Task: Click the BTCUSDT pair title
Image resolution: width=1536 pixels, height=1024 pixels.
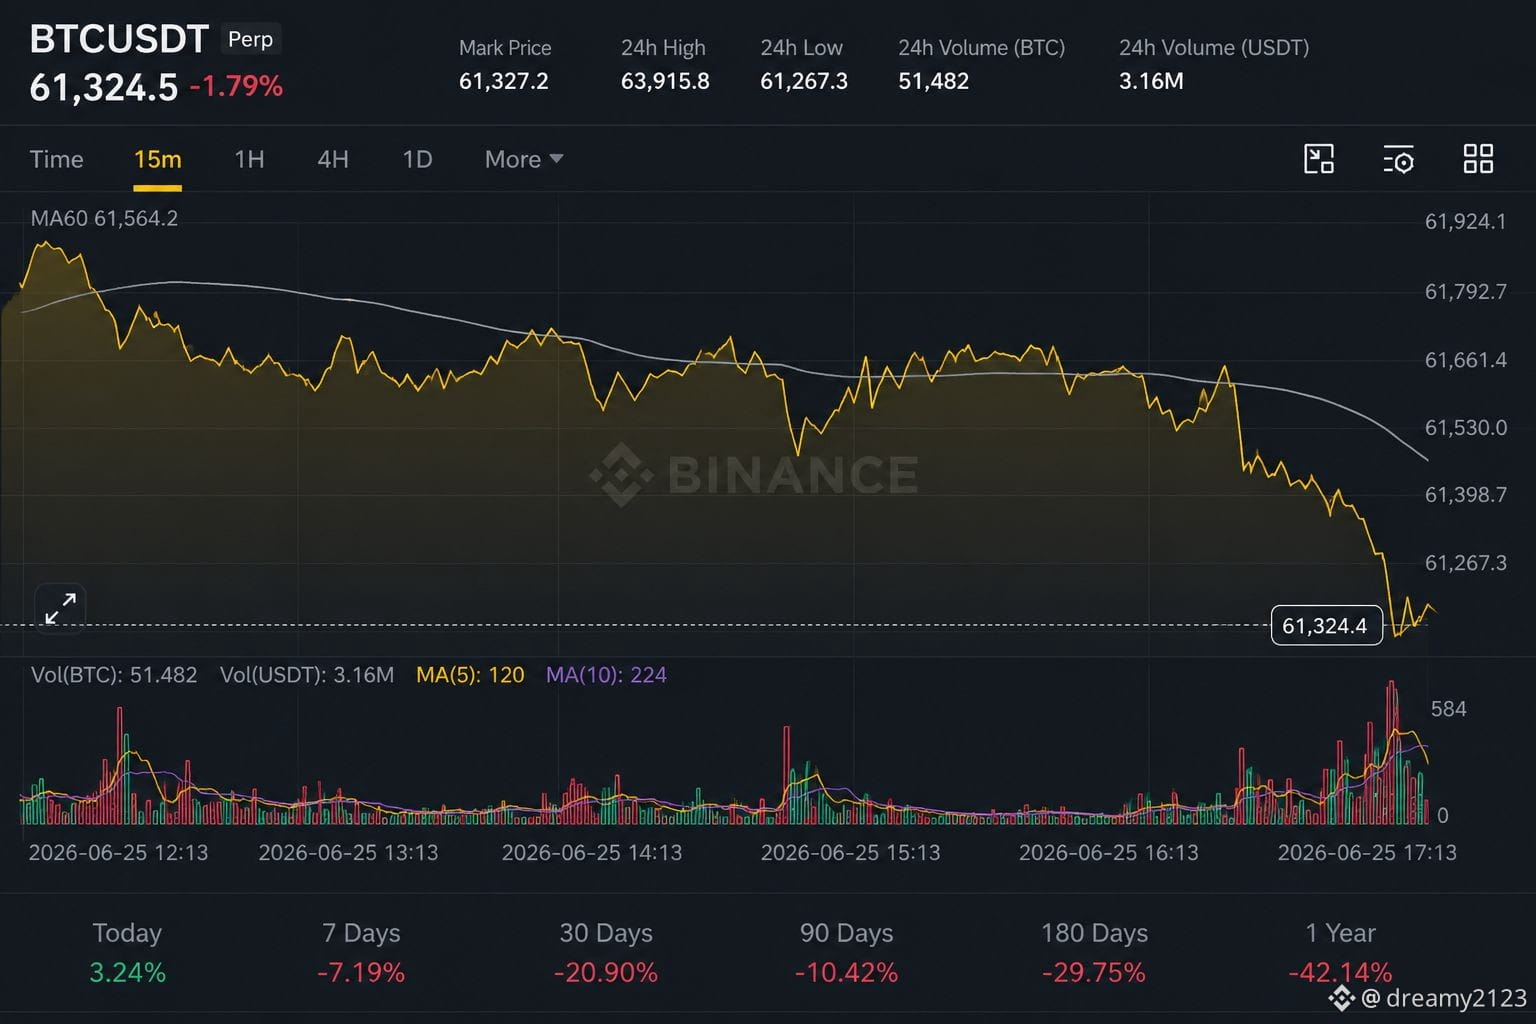Action: pyautogui.click(x=119, y=39)
